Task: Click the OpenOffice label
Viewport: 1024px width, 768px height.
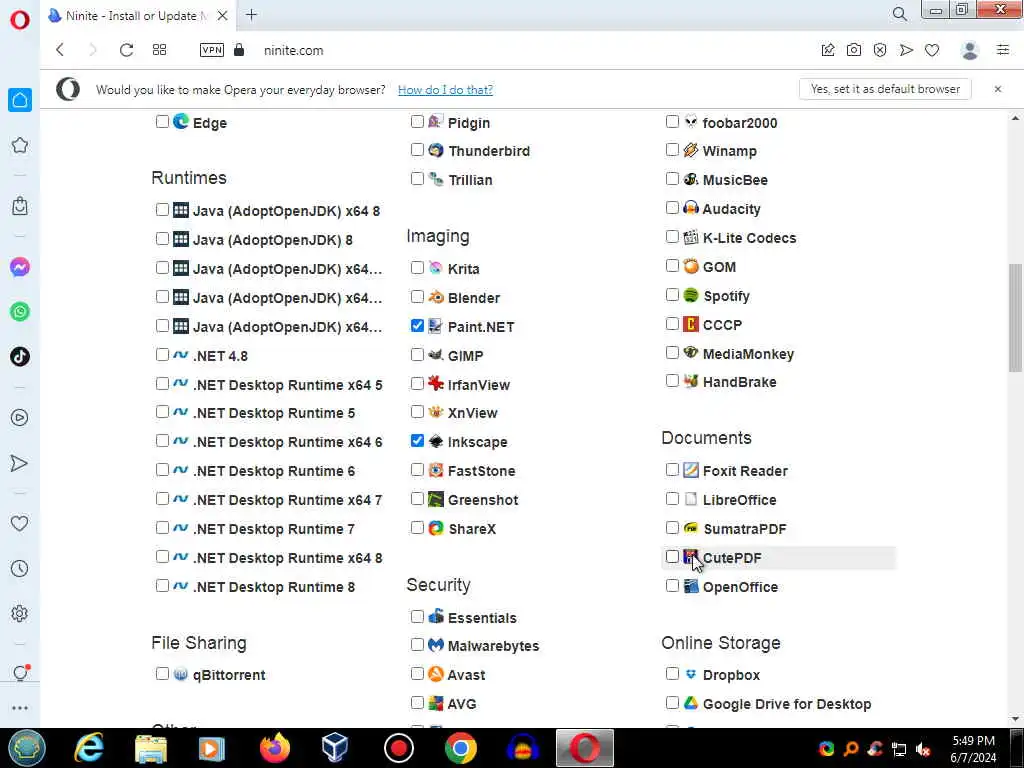Action: (x=740, y=587)
